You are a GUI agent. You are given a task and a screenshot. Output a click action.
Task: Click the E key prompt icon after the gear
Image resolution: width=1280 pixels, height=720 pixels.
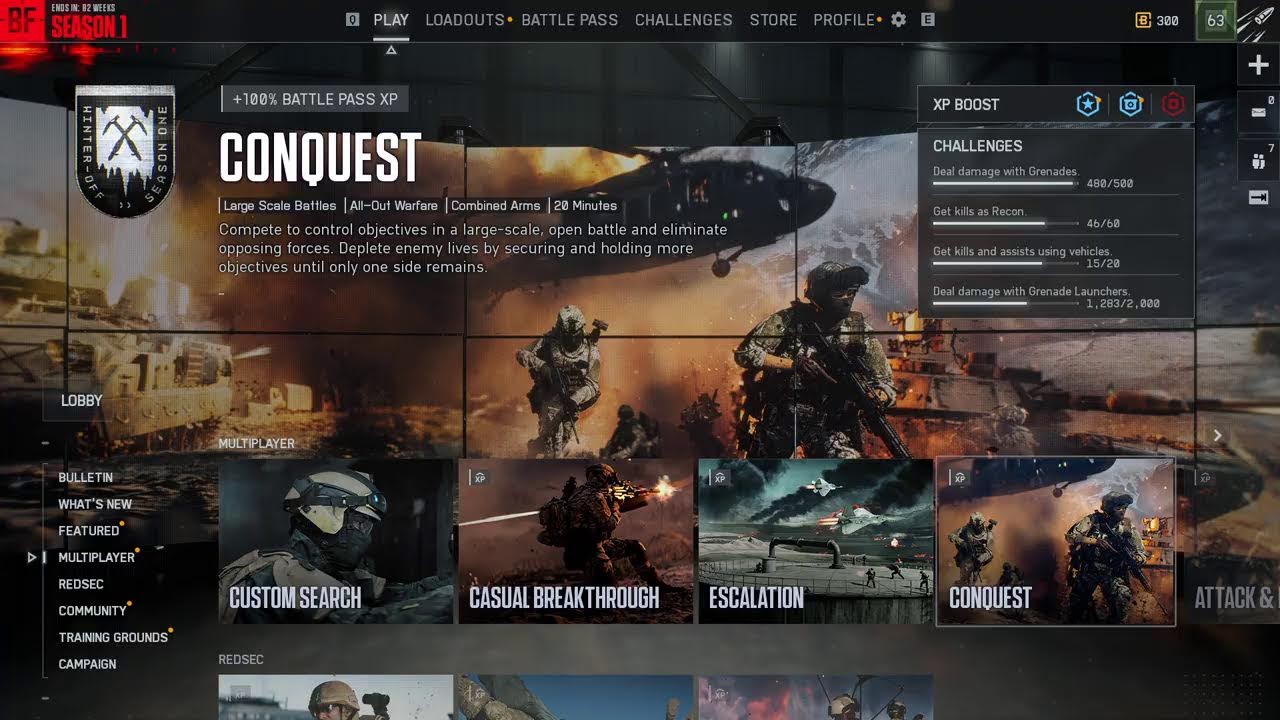(928, 19)
